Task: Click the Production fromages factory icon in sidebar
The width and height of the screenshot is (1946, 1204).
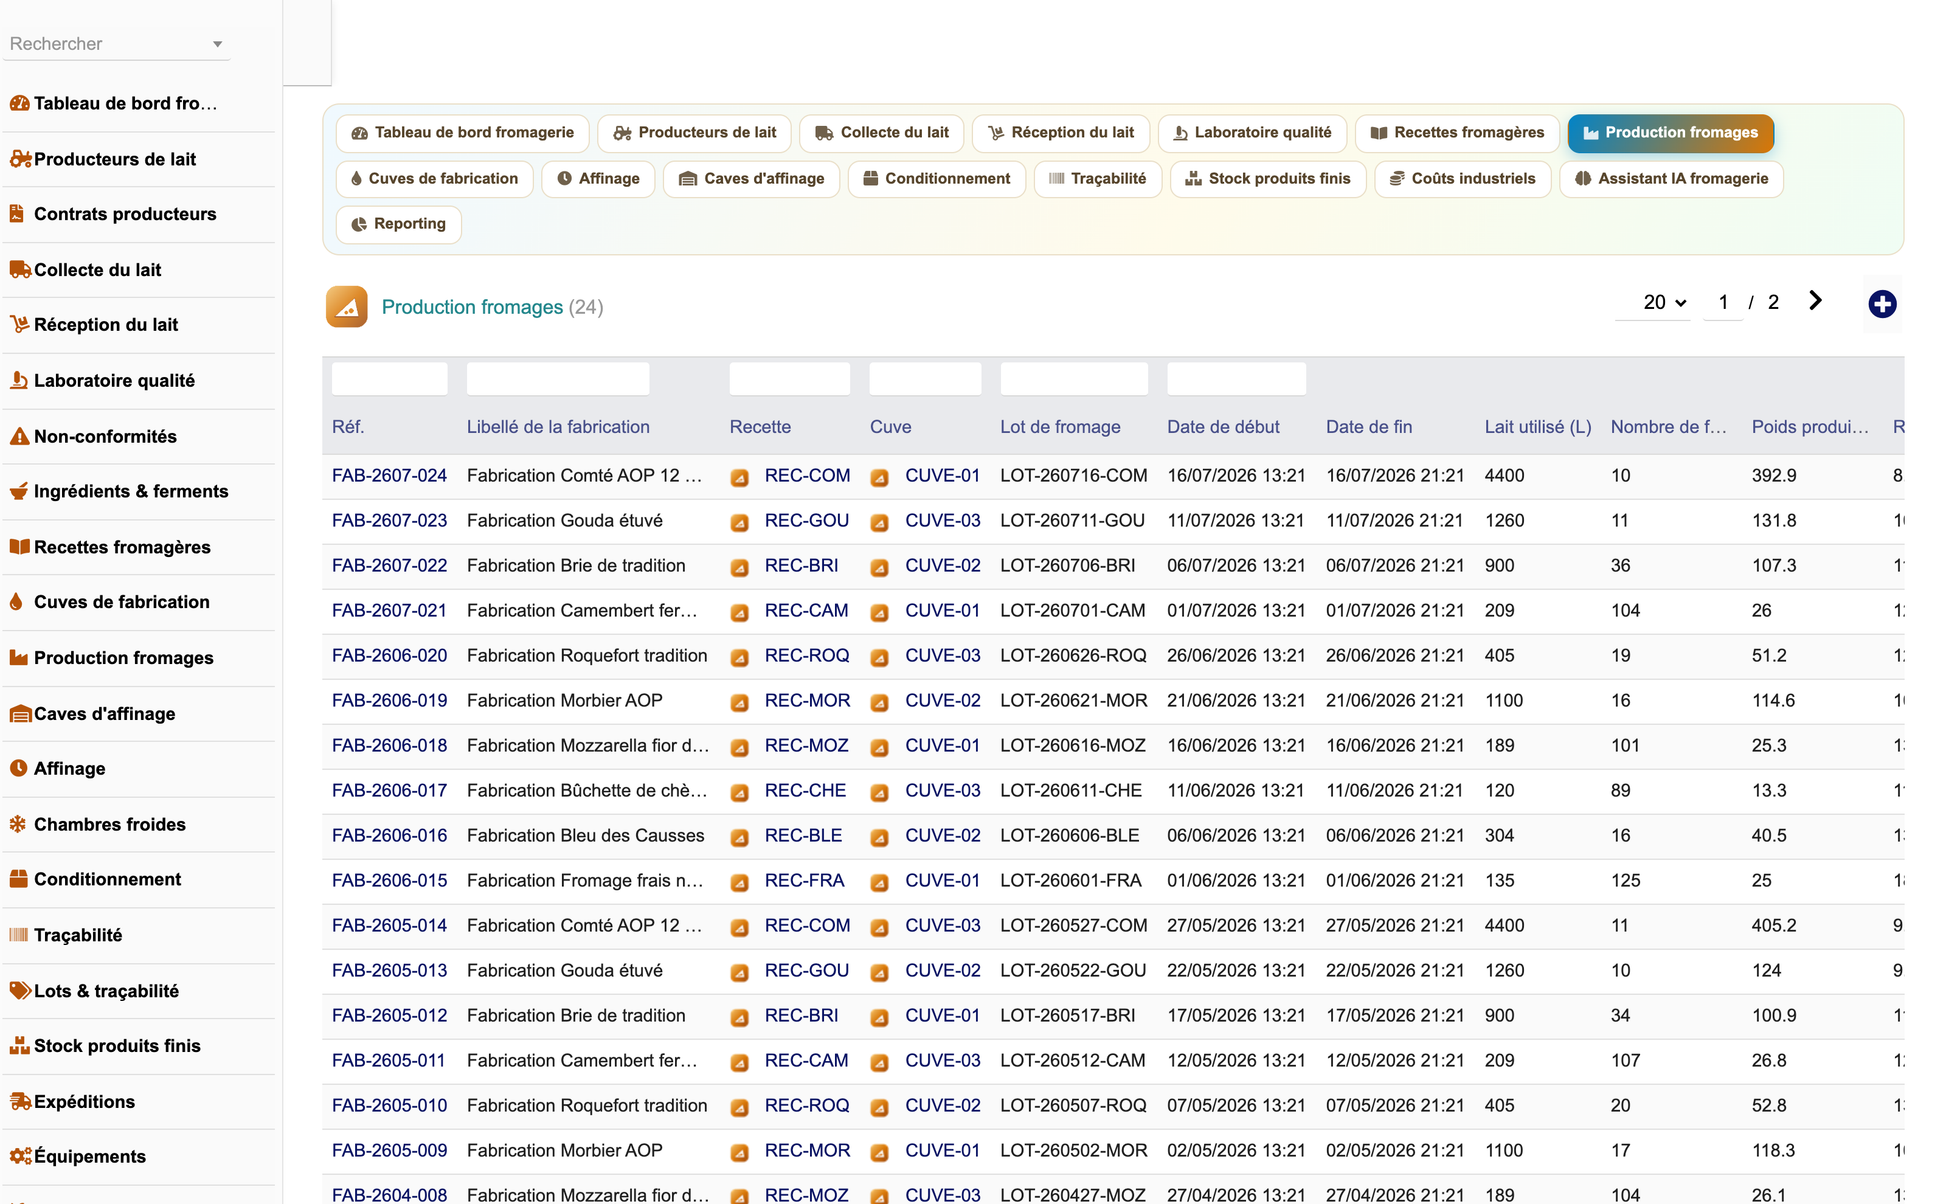Action: click(19, 658)
